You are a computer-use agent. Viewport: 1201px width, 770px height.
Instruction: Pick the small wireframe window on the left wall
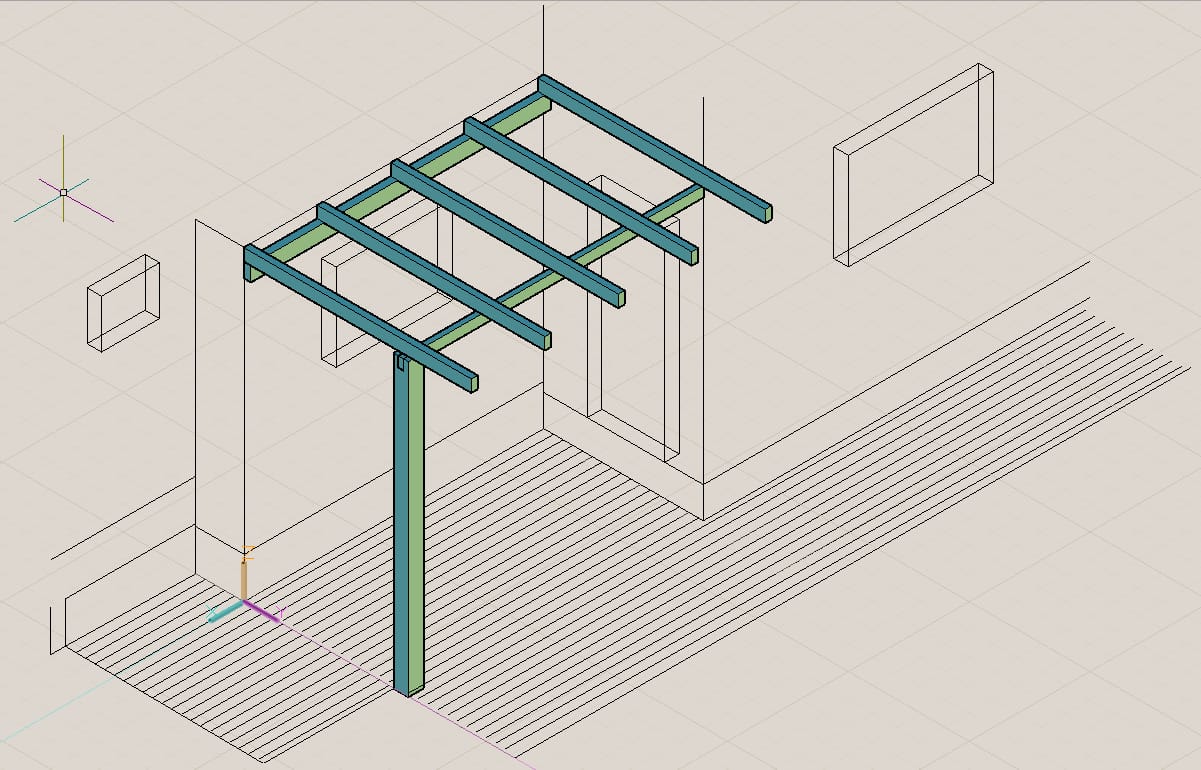point(123,303)
